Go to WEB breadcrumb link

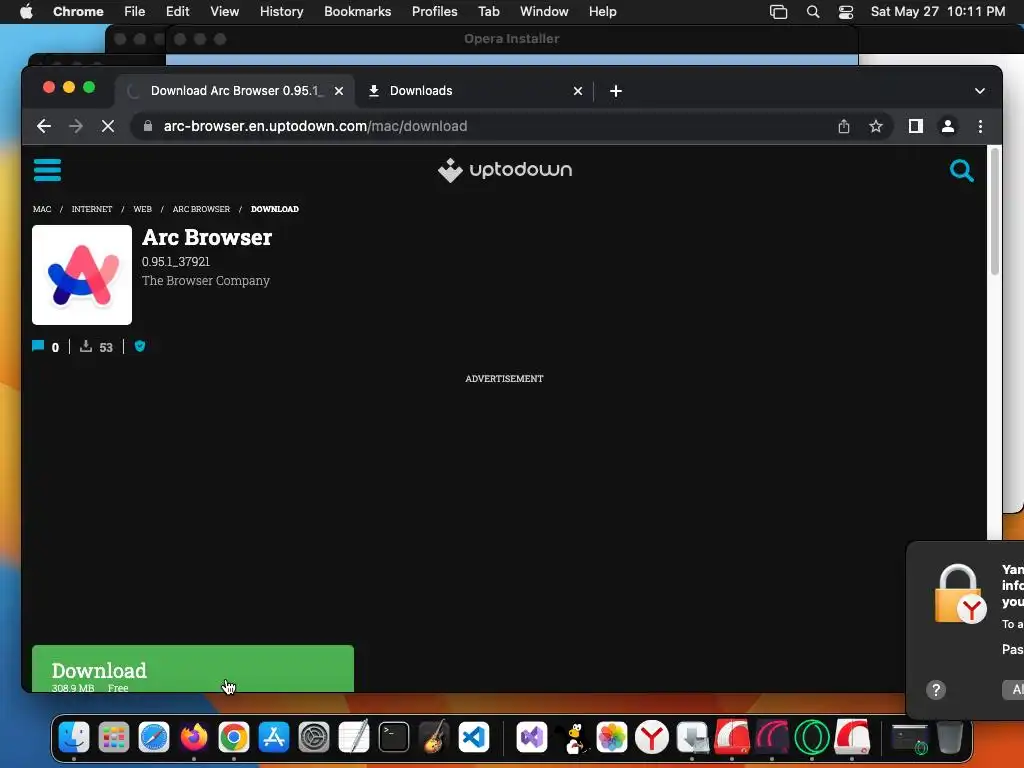pyautogui.click(x=142, y=209)
